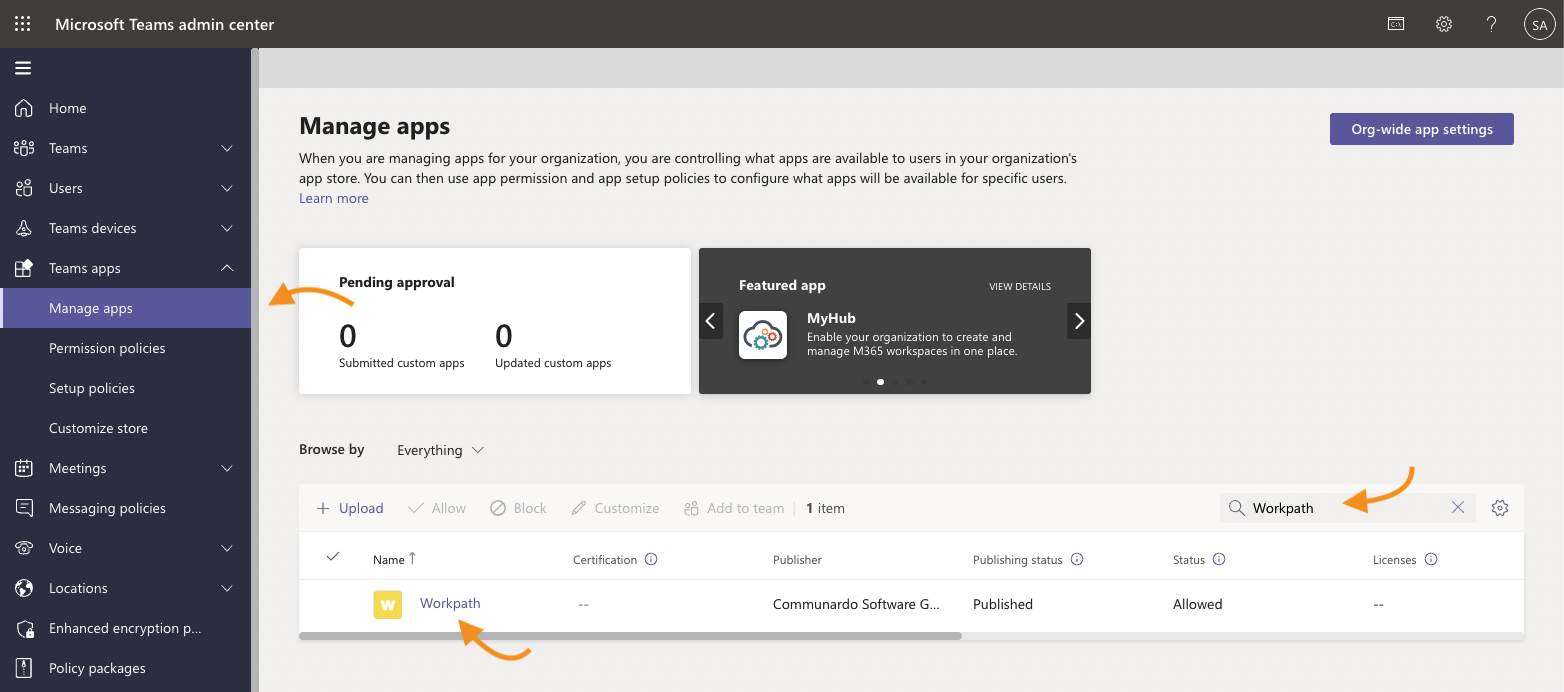Screen dimensions: 1564x692
Task: Expand the Meetings section chevron
Action: [227, 468]
